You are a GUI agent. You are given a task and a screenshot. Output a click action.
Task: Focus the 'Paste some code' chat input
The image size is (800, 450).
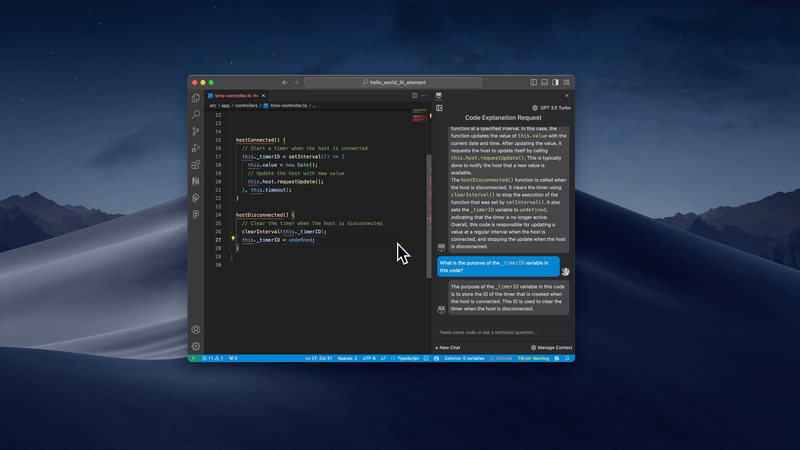[x=503, y=332]
